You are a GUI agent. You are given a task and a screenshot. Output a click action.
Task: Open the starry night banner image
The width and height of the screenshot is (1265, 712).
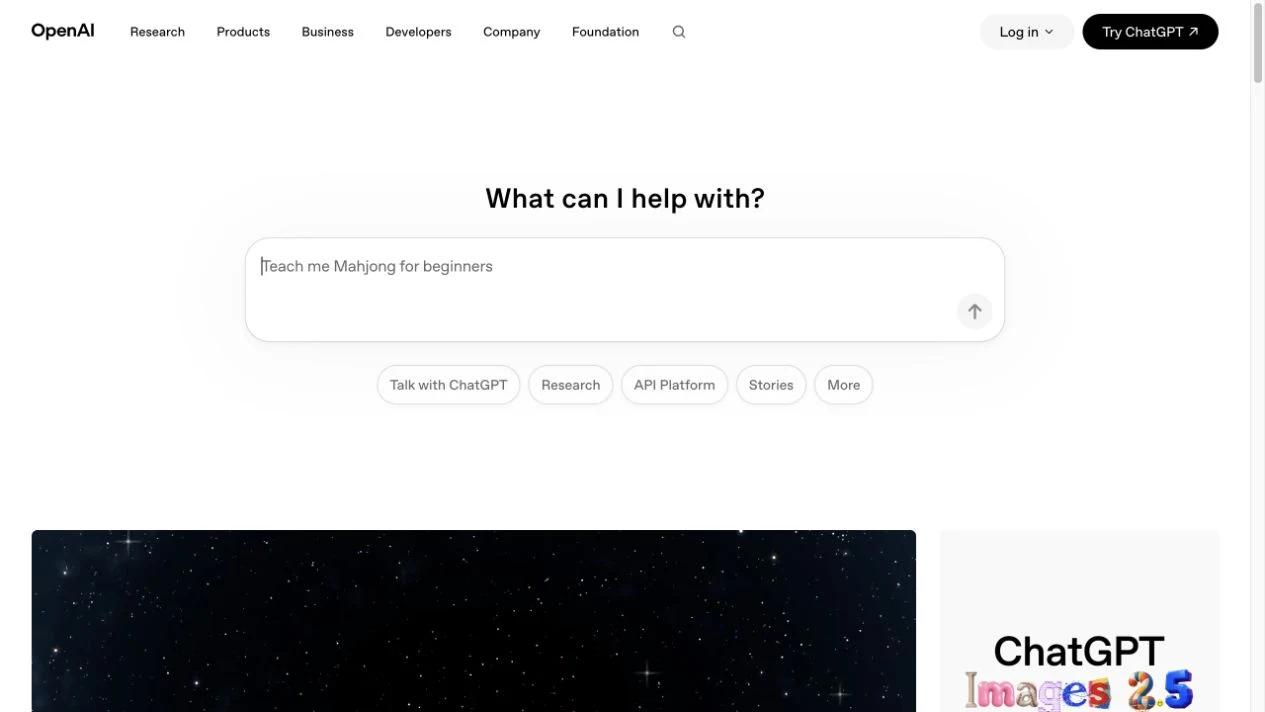pos(474,621)
